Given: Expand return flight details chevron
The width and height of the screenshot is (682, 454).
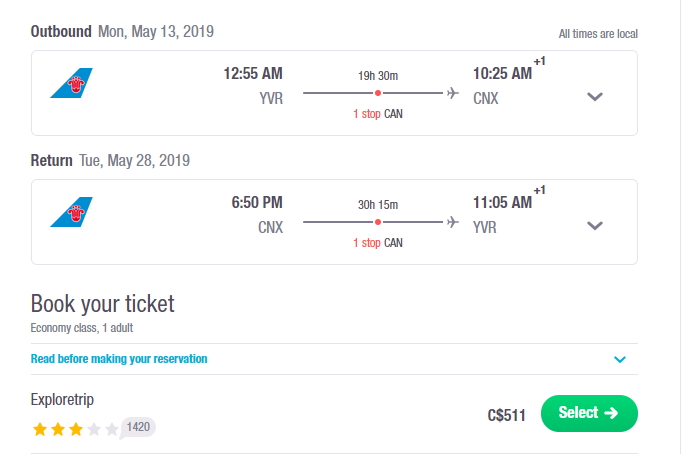Looking at the screenshot, I should click(x=595, y=226).
